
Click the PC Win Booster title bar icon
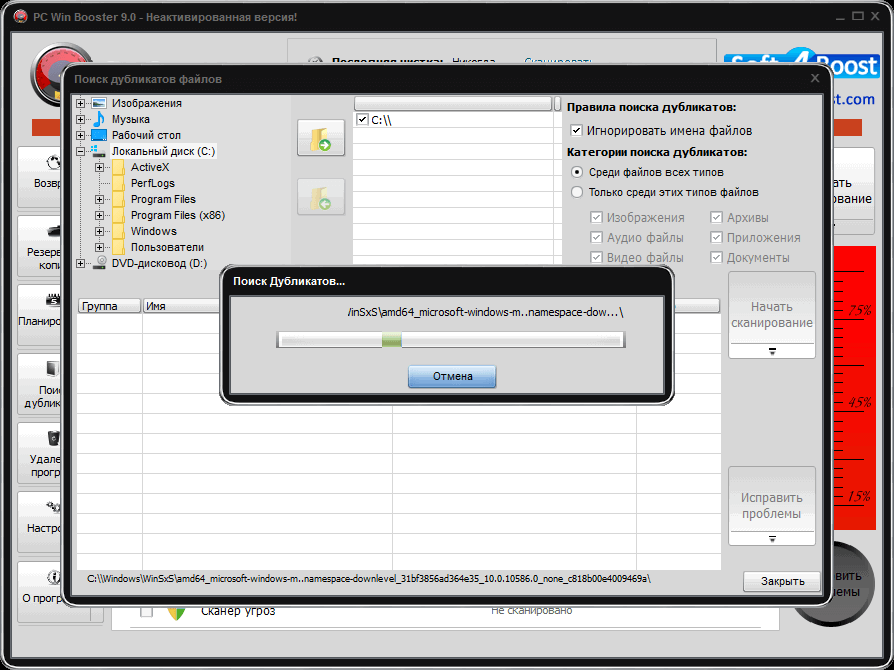click(21, 17)
